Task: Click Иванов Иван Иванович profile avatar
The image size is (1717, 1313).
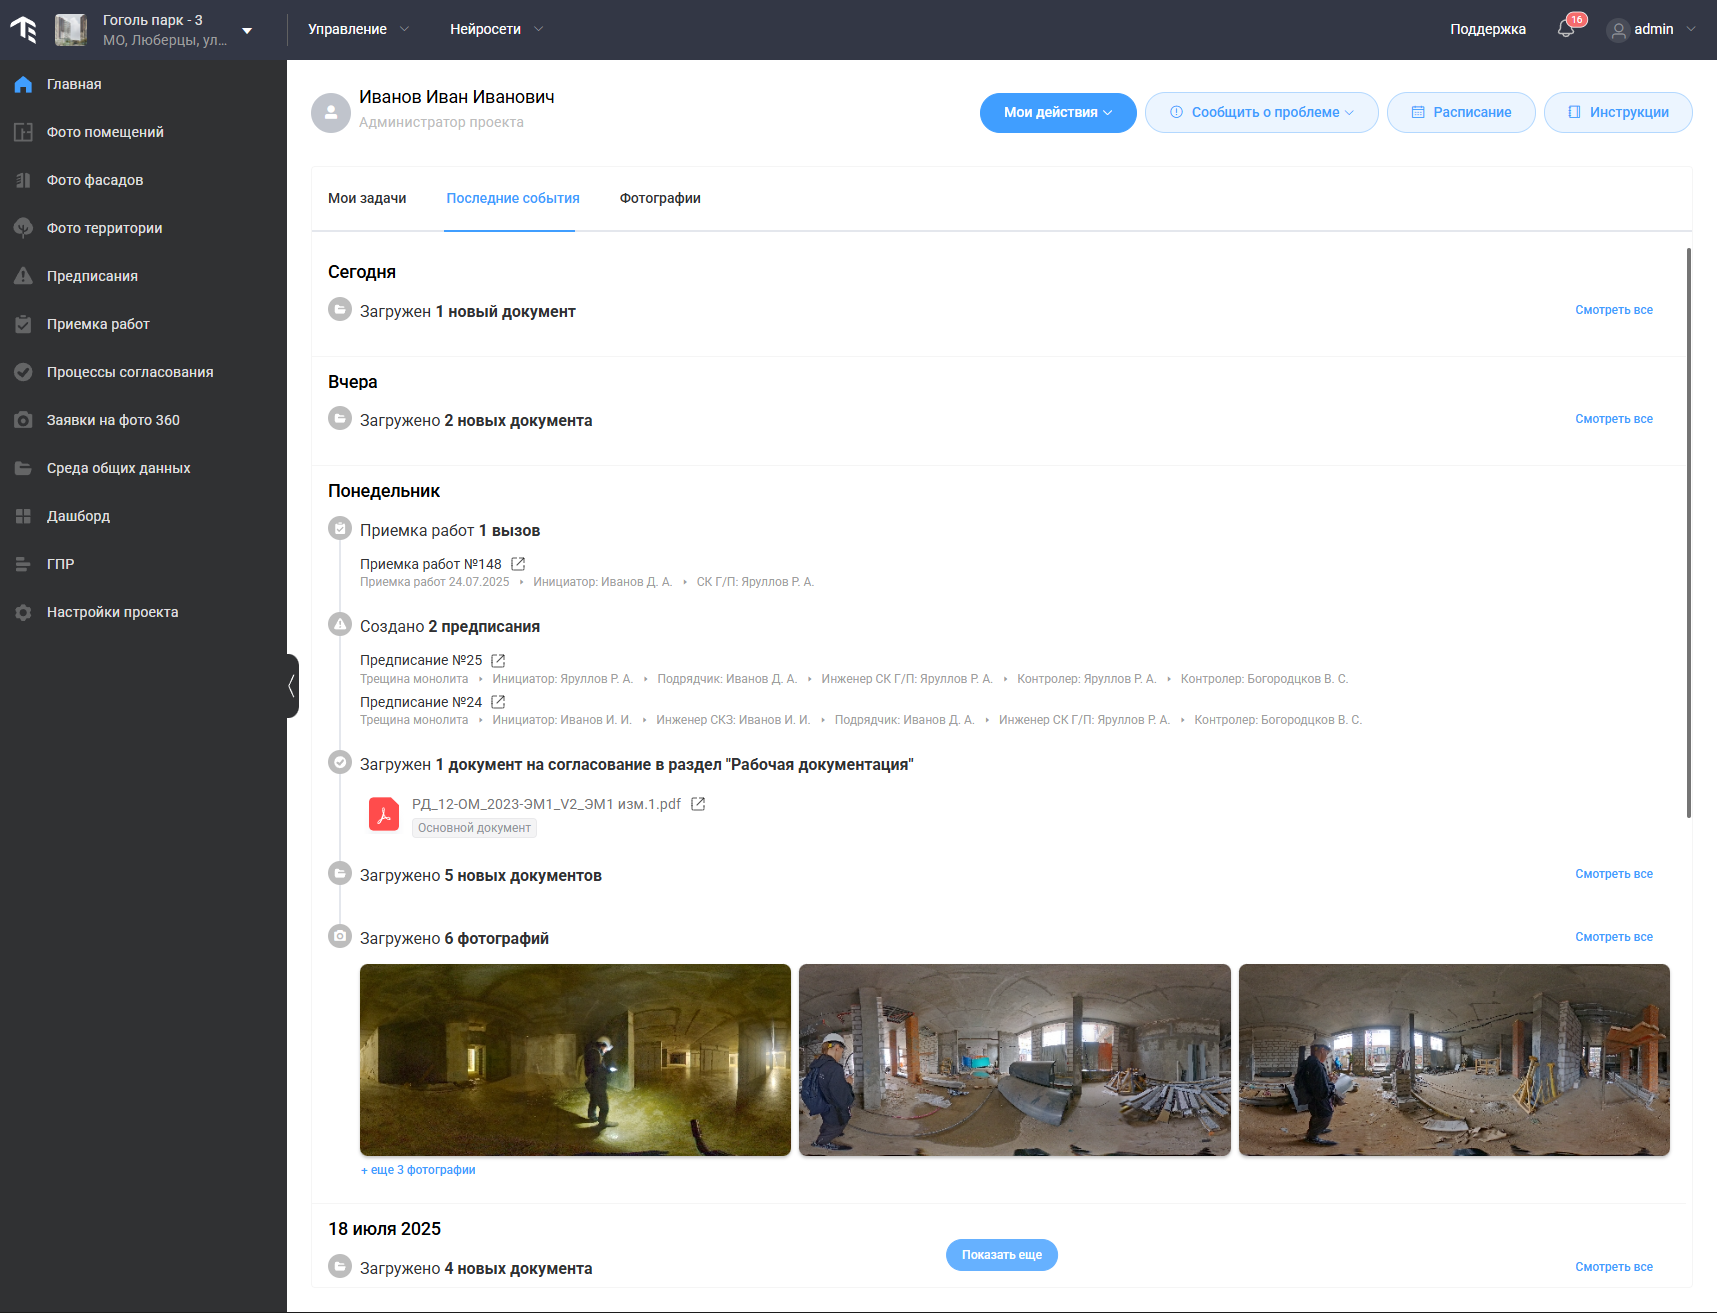Action: pyautogui.click(x=331, y=113)
